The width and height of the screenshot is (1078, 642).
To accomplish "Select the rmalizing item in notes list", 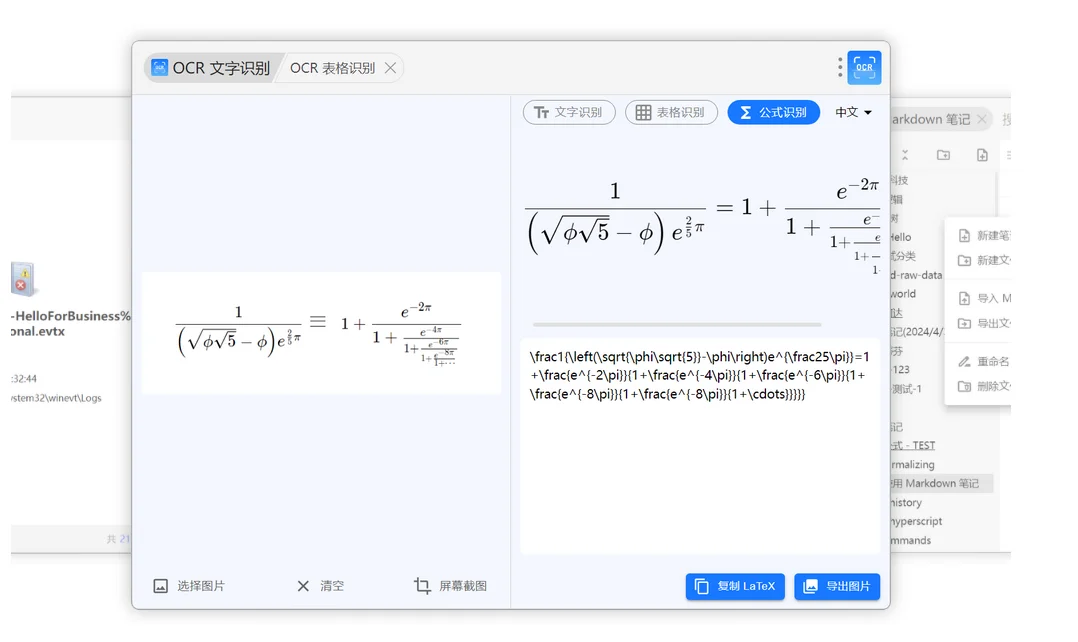I will click(913, 465).
